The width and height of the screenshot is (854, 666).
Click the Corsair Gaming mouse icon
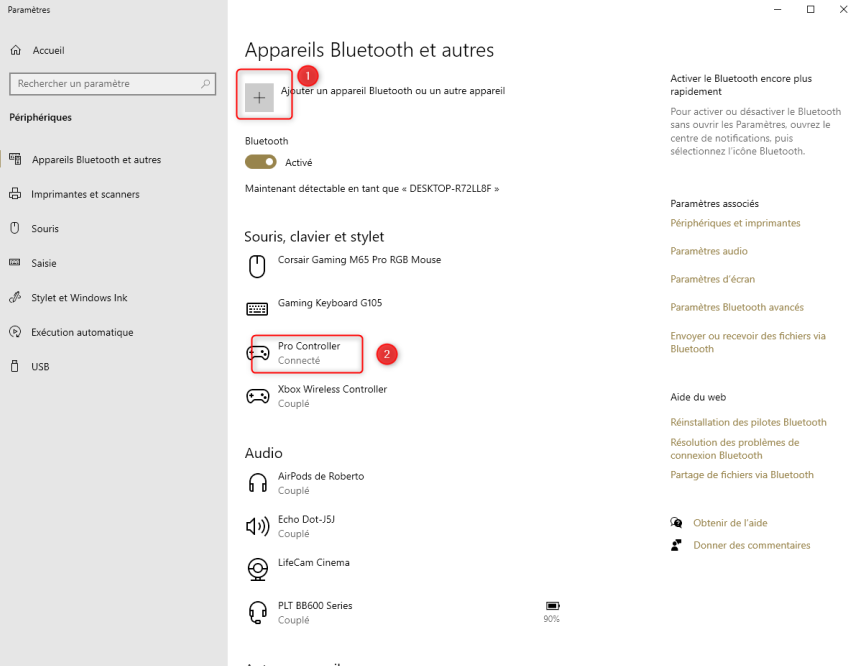pos(257,266)
